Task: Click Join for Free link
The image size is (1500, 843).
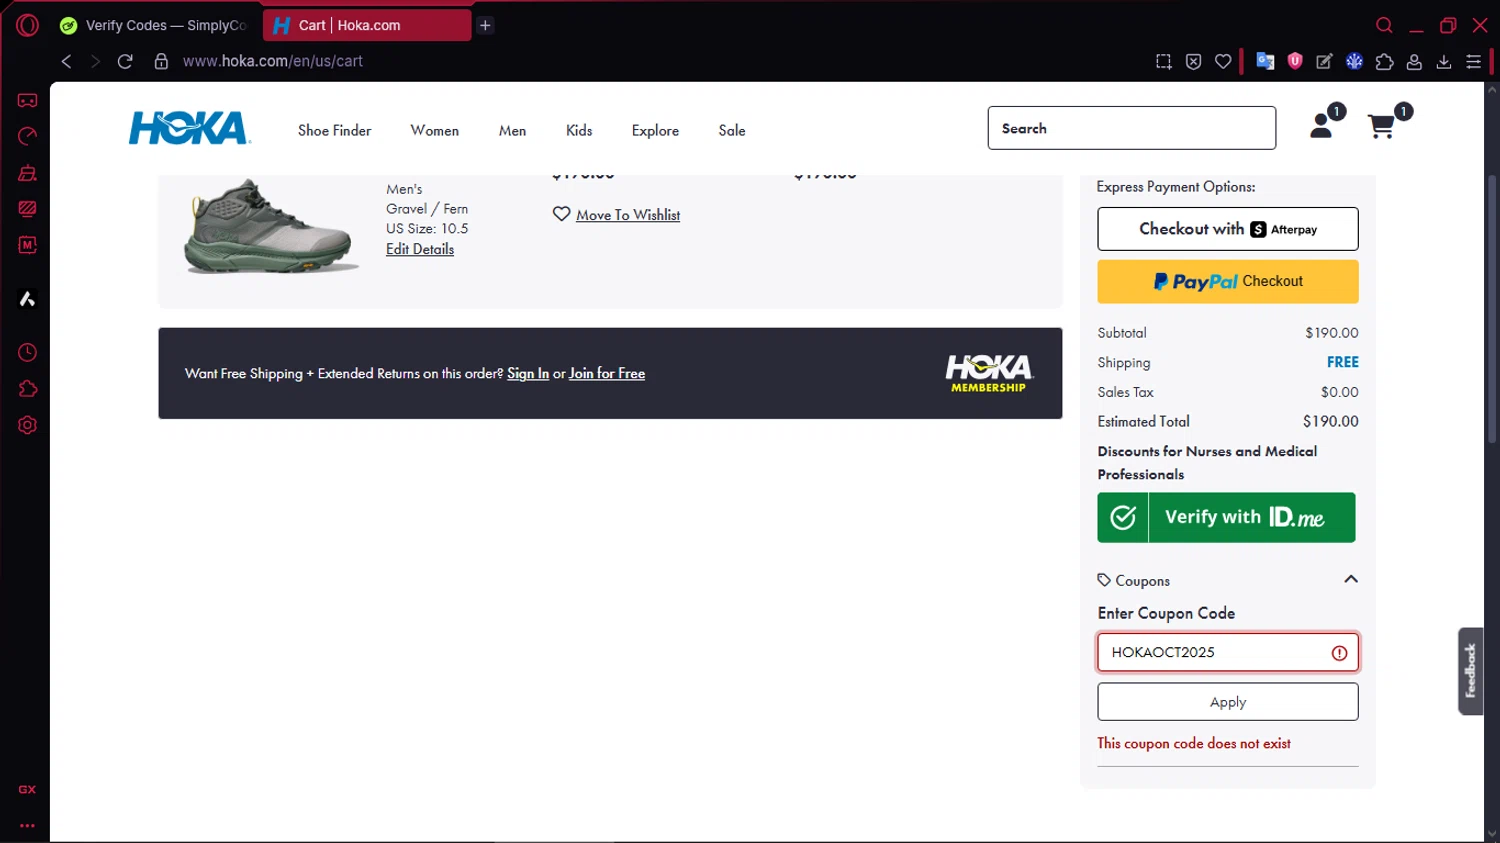Action: point(607,373)
